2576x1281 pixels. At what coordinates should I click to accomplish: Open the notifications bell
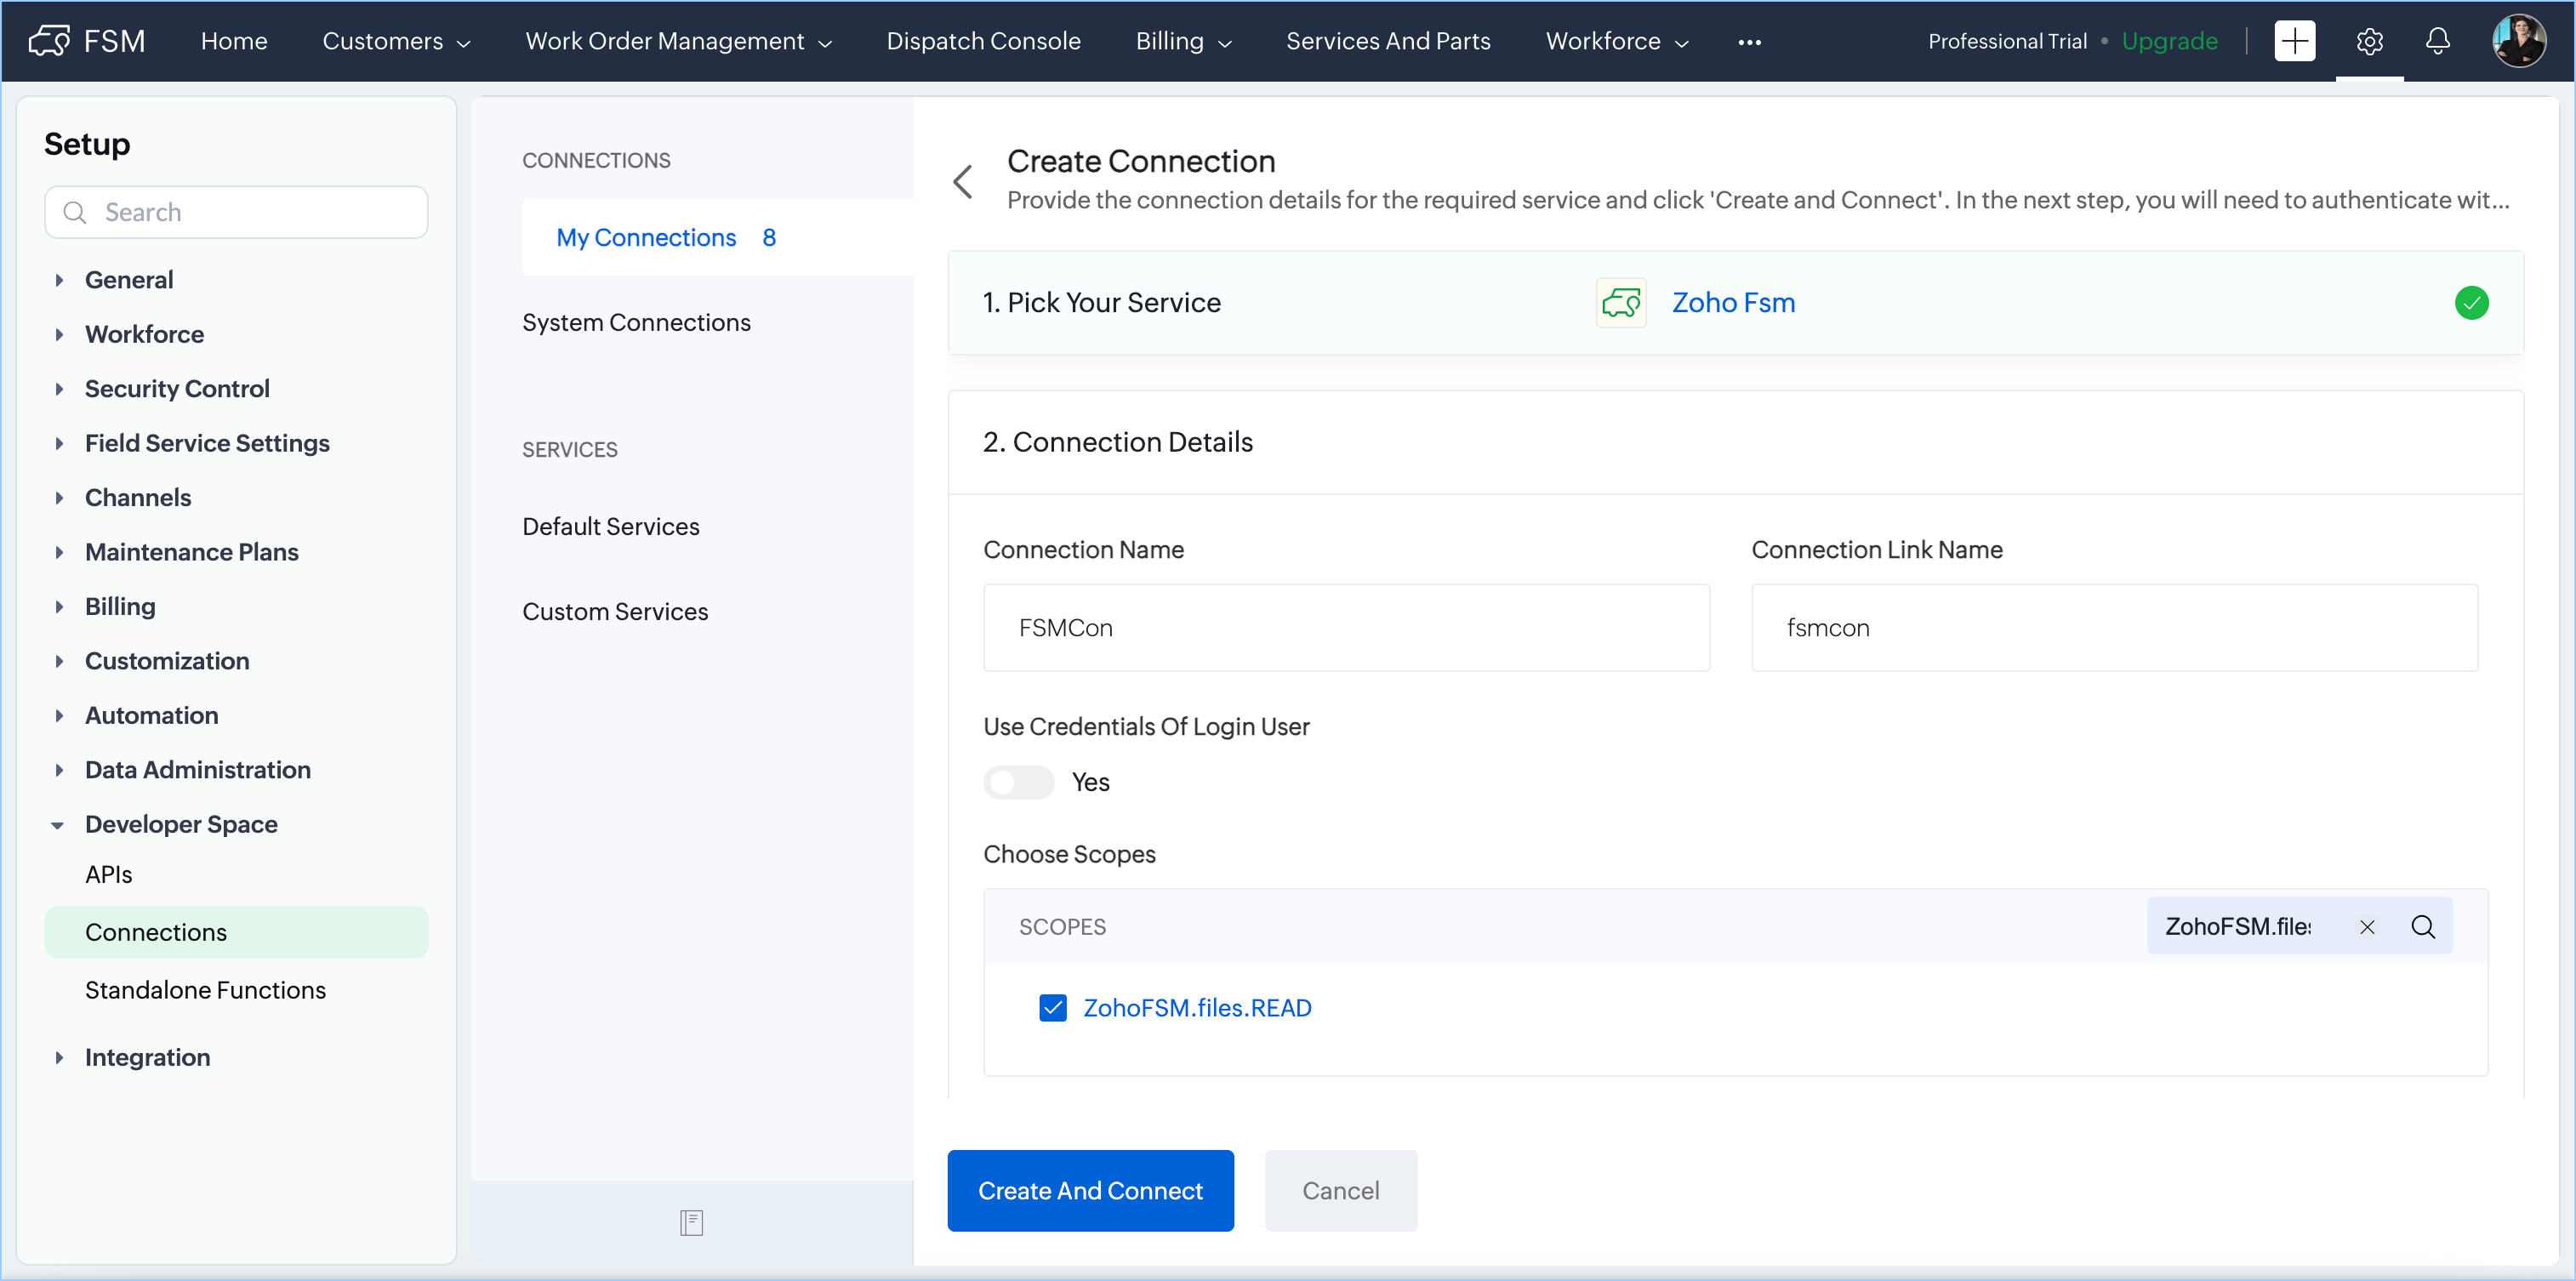[x=2438, y=41]
